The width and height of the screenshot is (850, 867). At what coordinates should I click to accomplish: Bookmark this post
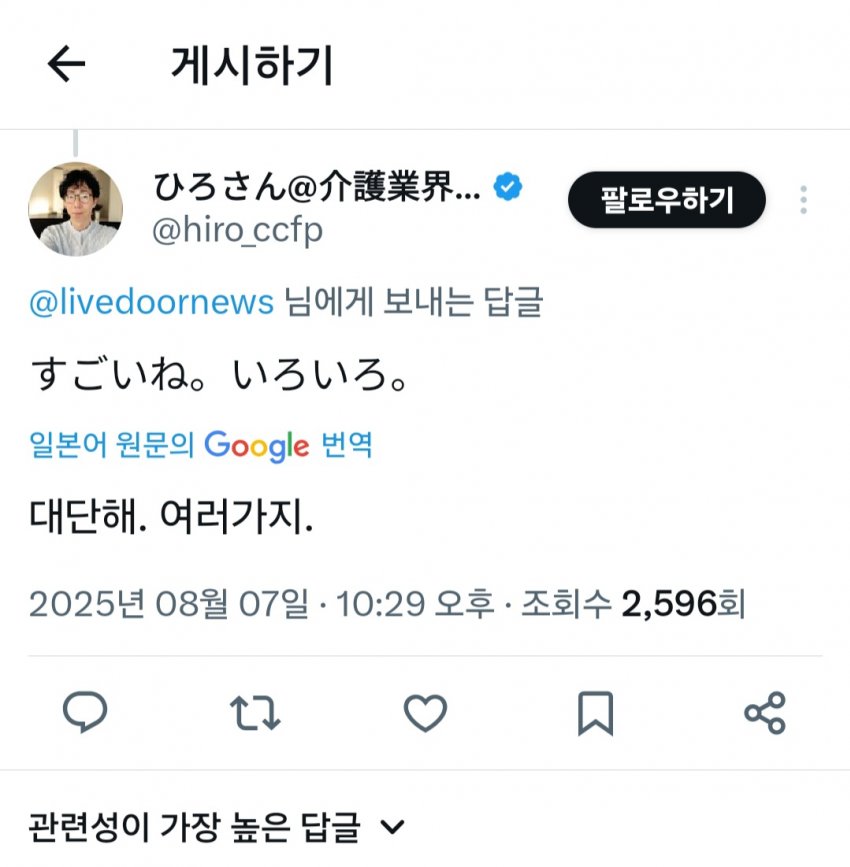tap(596, 713)
